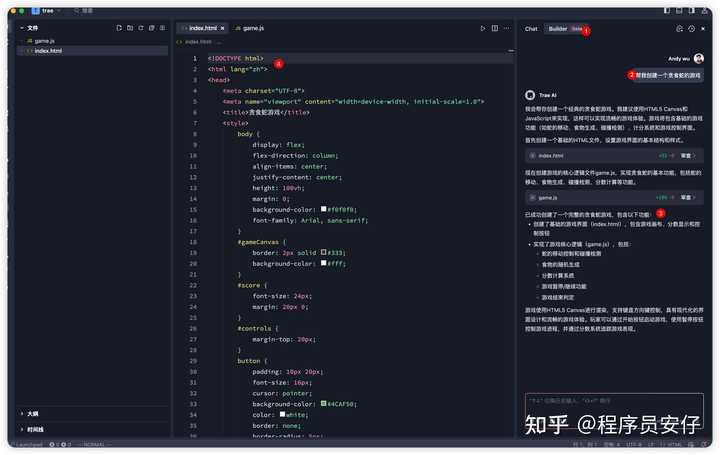Click the chat message input box
This screenshot has height=455, width=720.
(x=614, y=411)
